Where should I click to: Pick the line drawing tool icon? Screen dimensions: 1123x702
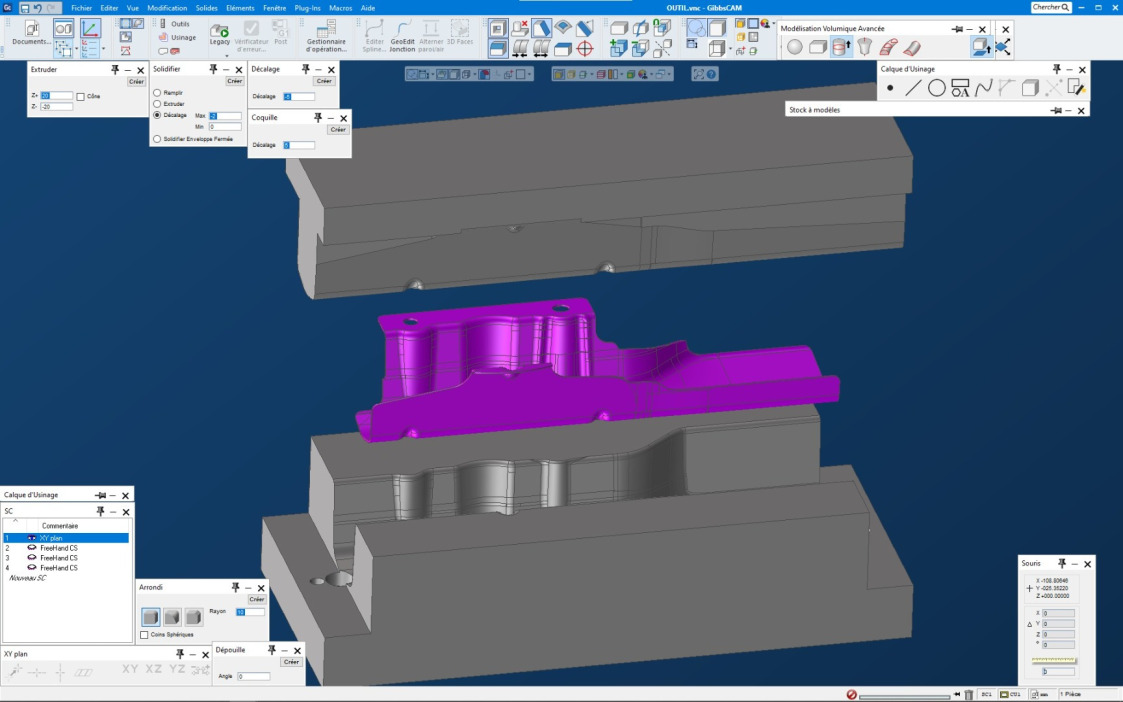913,88
